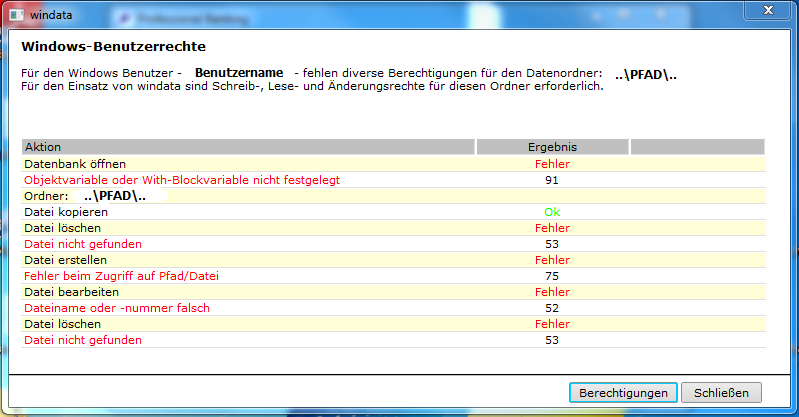Image resolution: width=799 pixels, height=417 pixels.
Task: Click the windata title bar icon
Action: 16,15
